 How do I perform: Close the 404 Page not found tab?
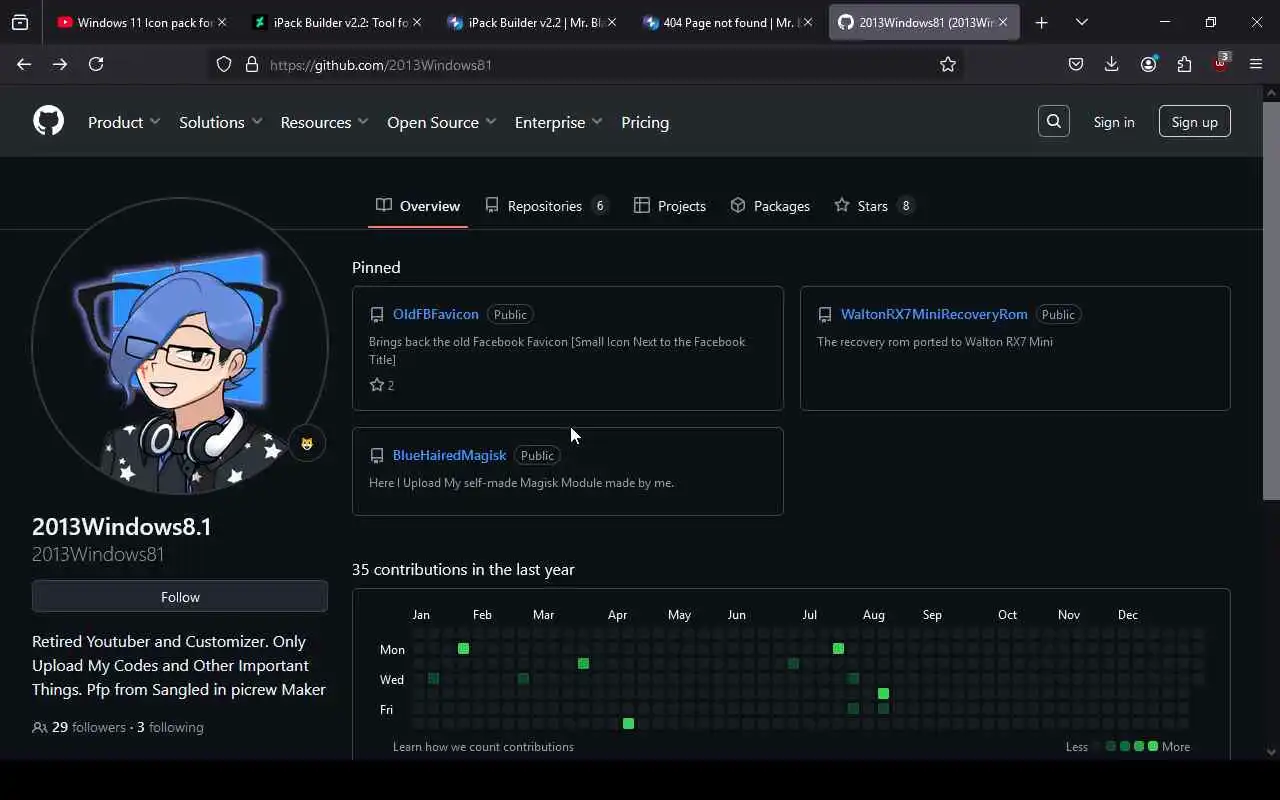coord(808,22)
